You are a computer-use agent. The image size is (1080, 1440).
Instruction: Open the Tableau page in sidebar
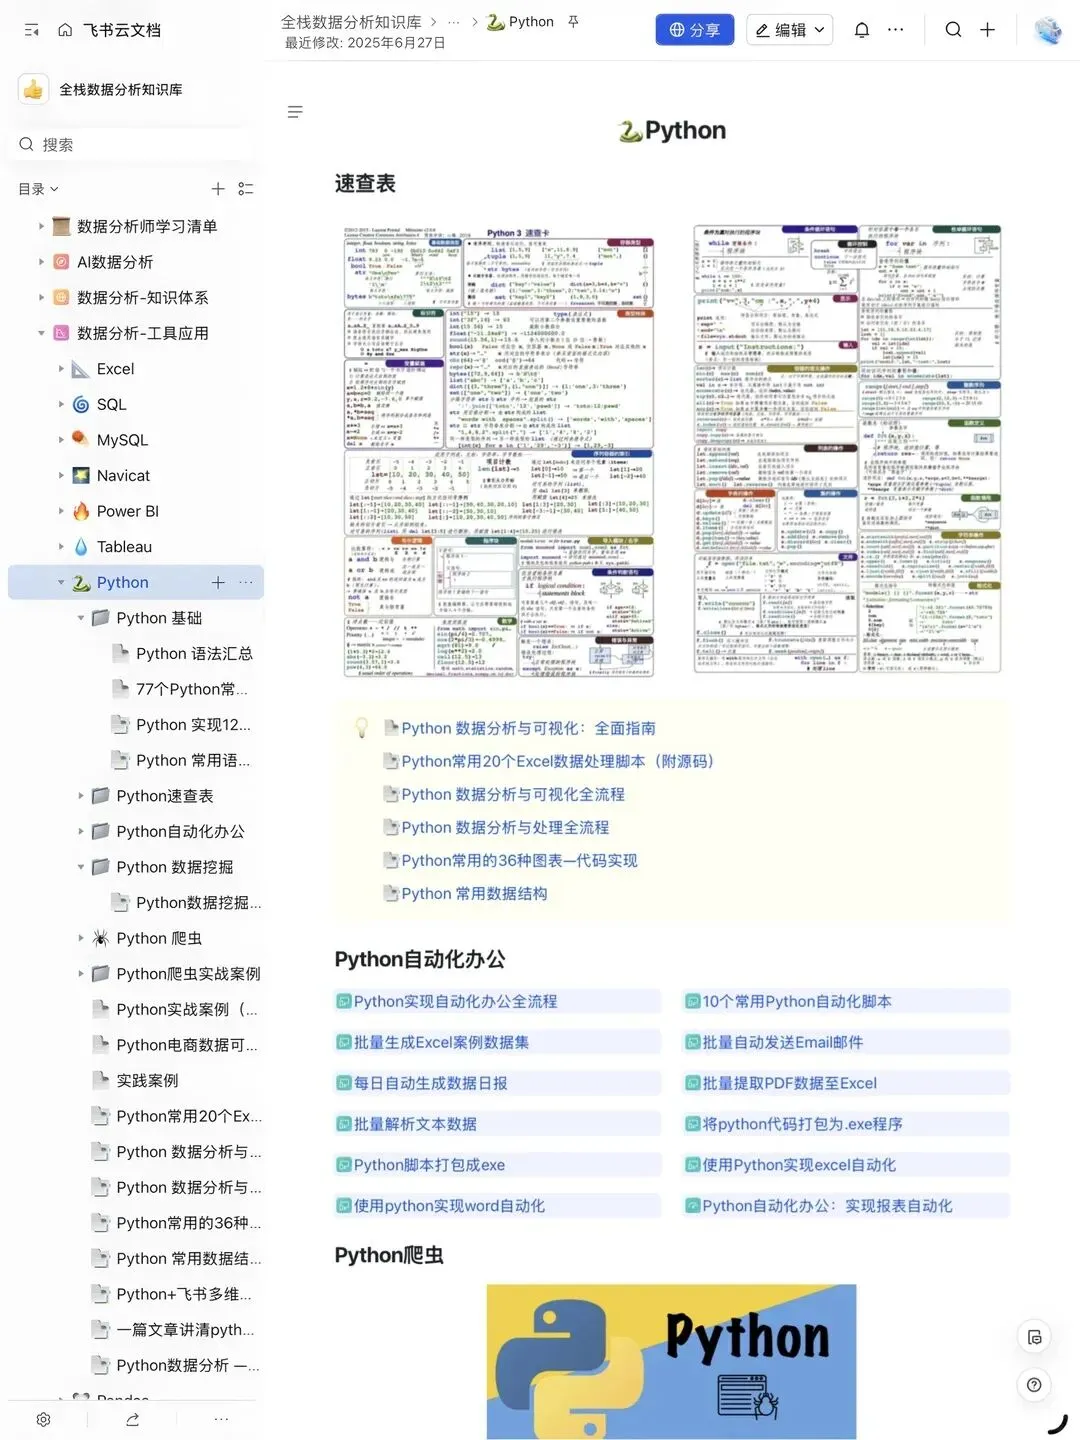124,547
